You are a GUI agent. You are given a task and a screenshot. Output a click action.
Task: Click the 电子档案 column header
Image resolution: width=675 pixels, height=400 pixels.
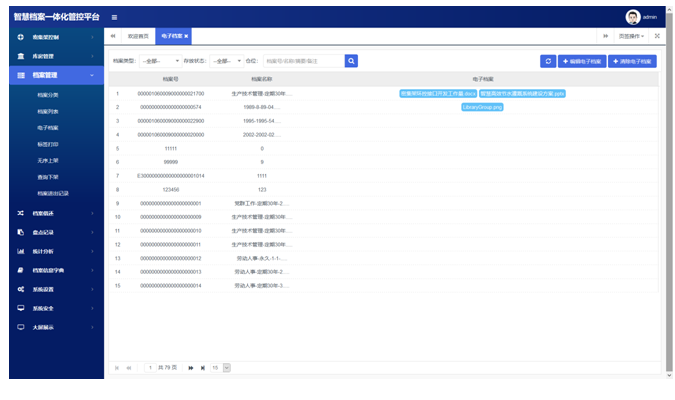pyautogui.click(x=483, y=79)
